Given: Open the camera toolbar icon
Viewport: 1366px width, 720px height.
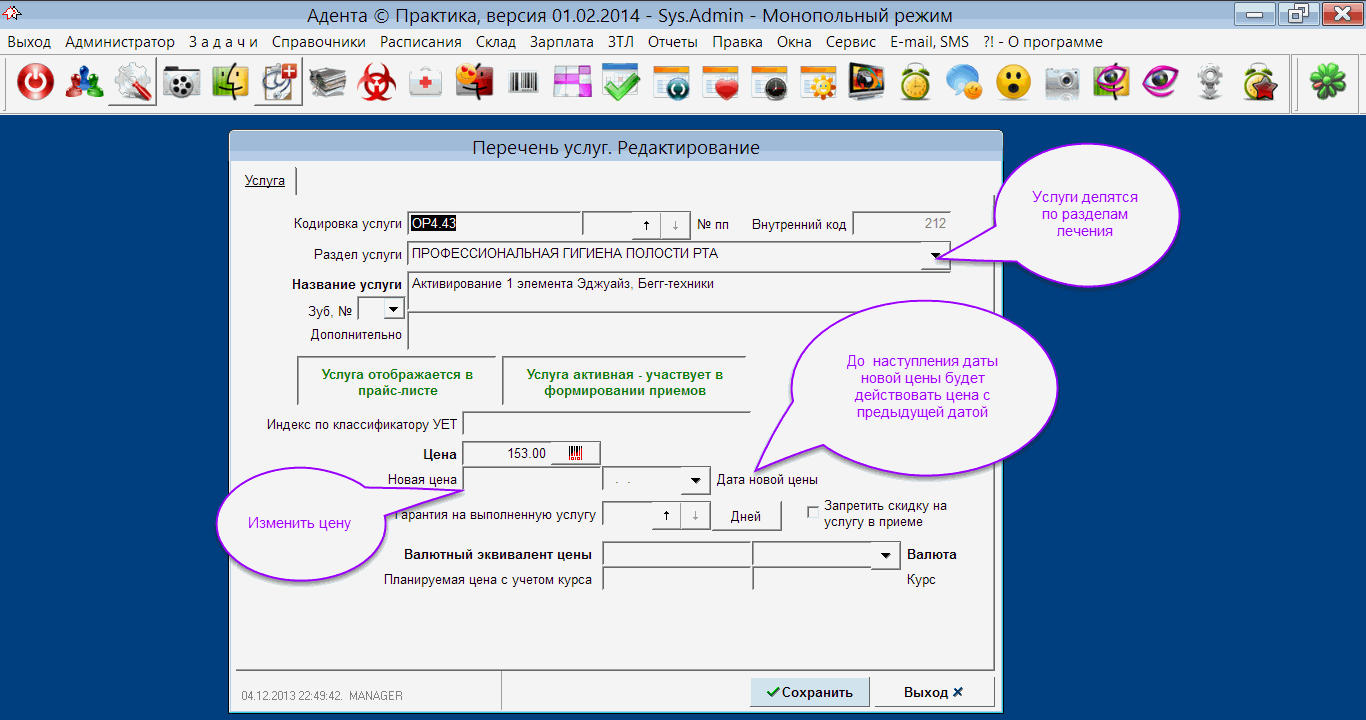Looking at the screenshot, I should point(1063,84).
